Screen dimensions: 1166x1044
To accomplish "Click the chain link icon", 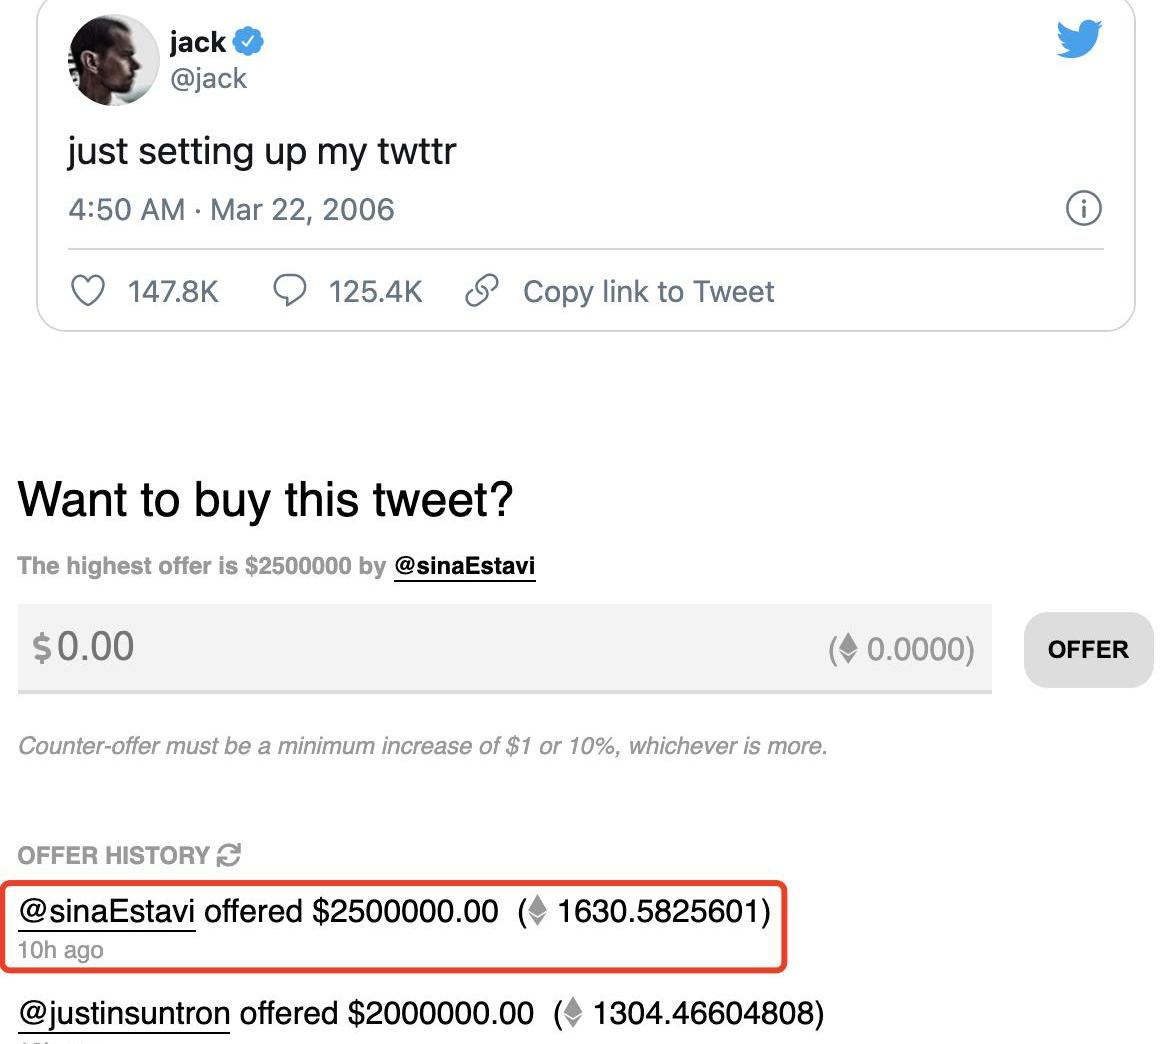I will [x=482, y=291].
